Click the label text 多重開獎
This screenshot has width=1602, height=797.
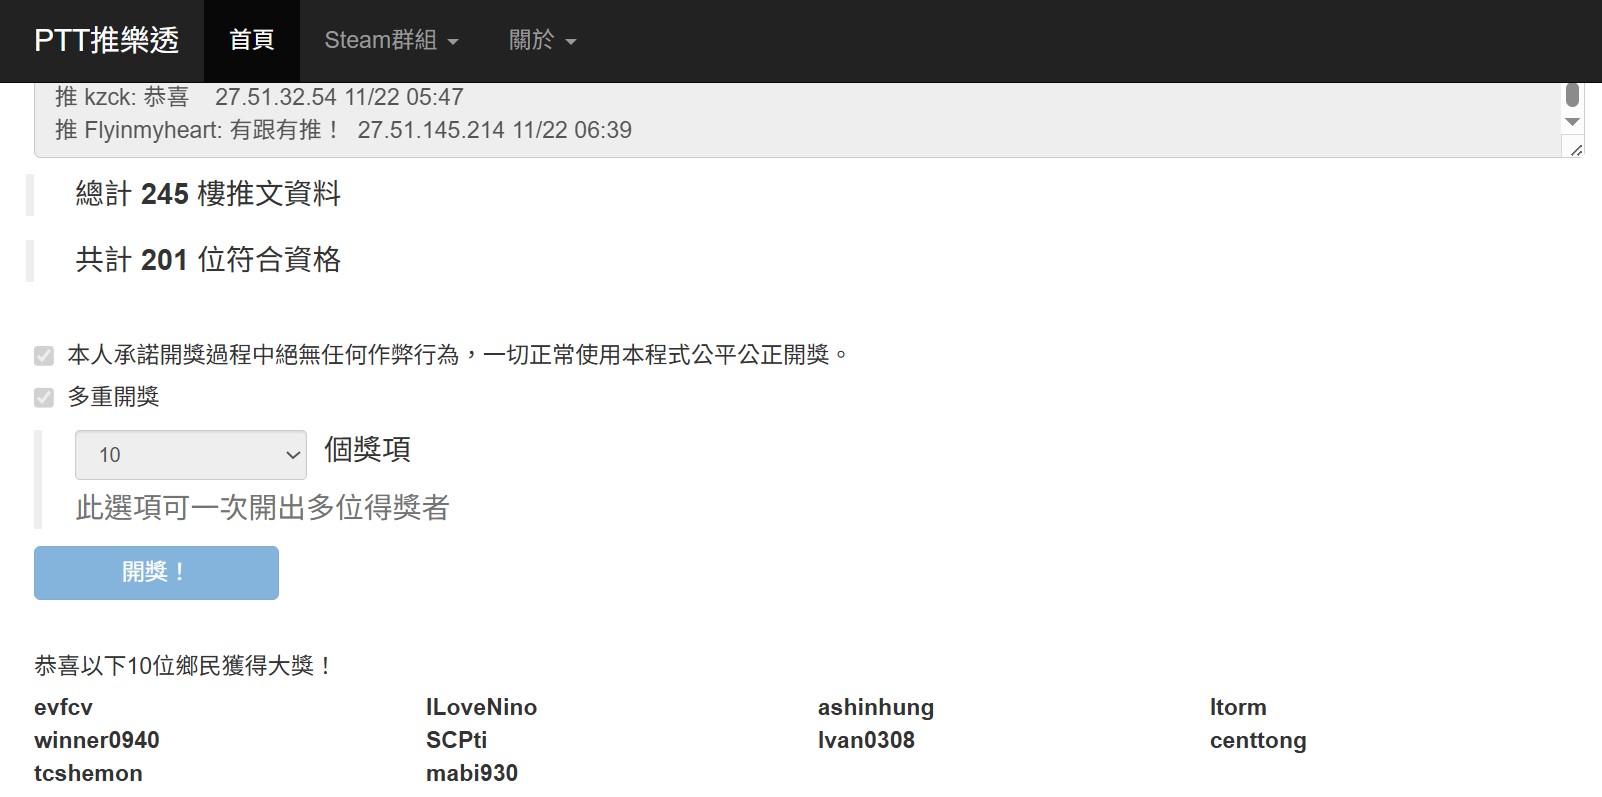pos(114,397)
